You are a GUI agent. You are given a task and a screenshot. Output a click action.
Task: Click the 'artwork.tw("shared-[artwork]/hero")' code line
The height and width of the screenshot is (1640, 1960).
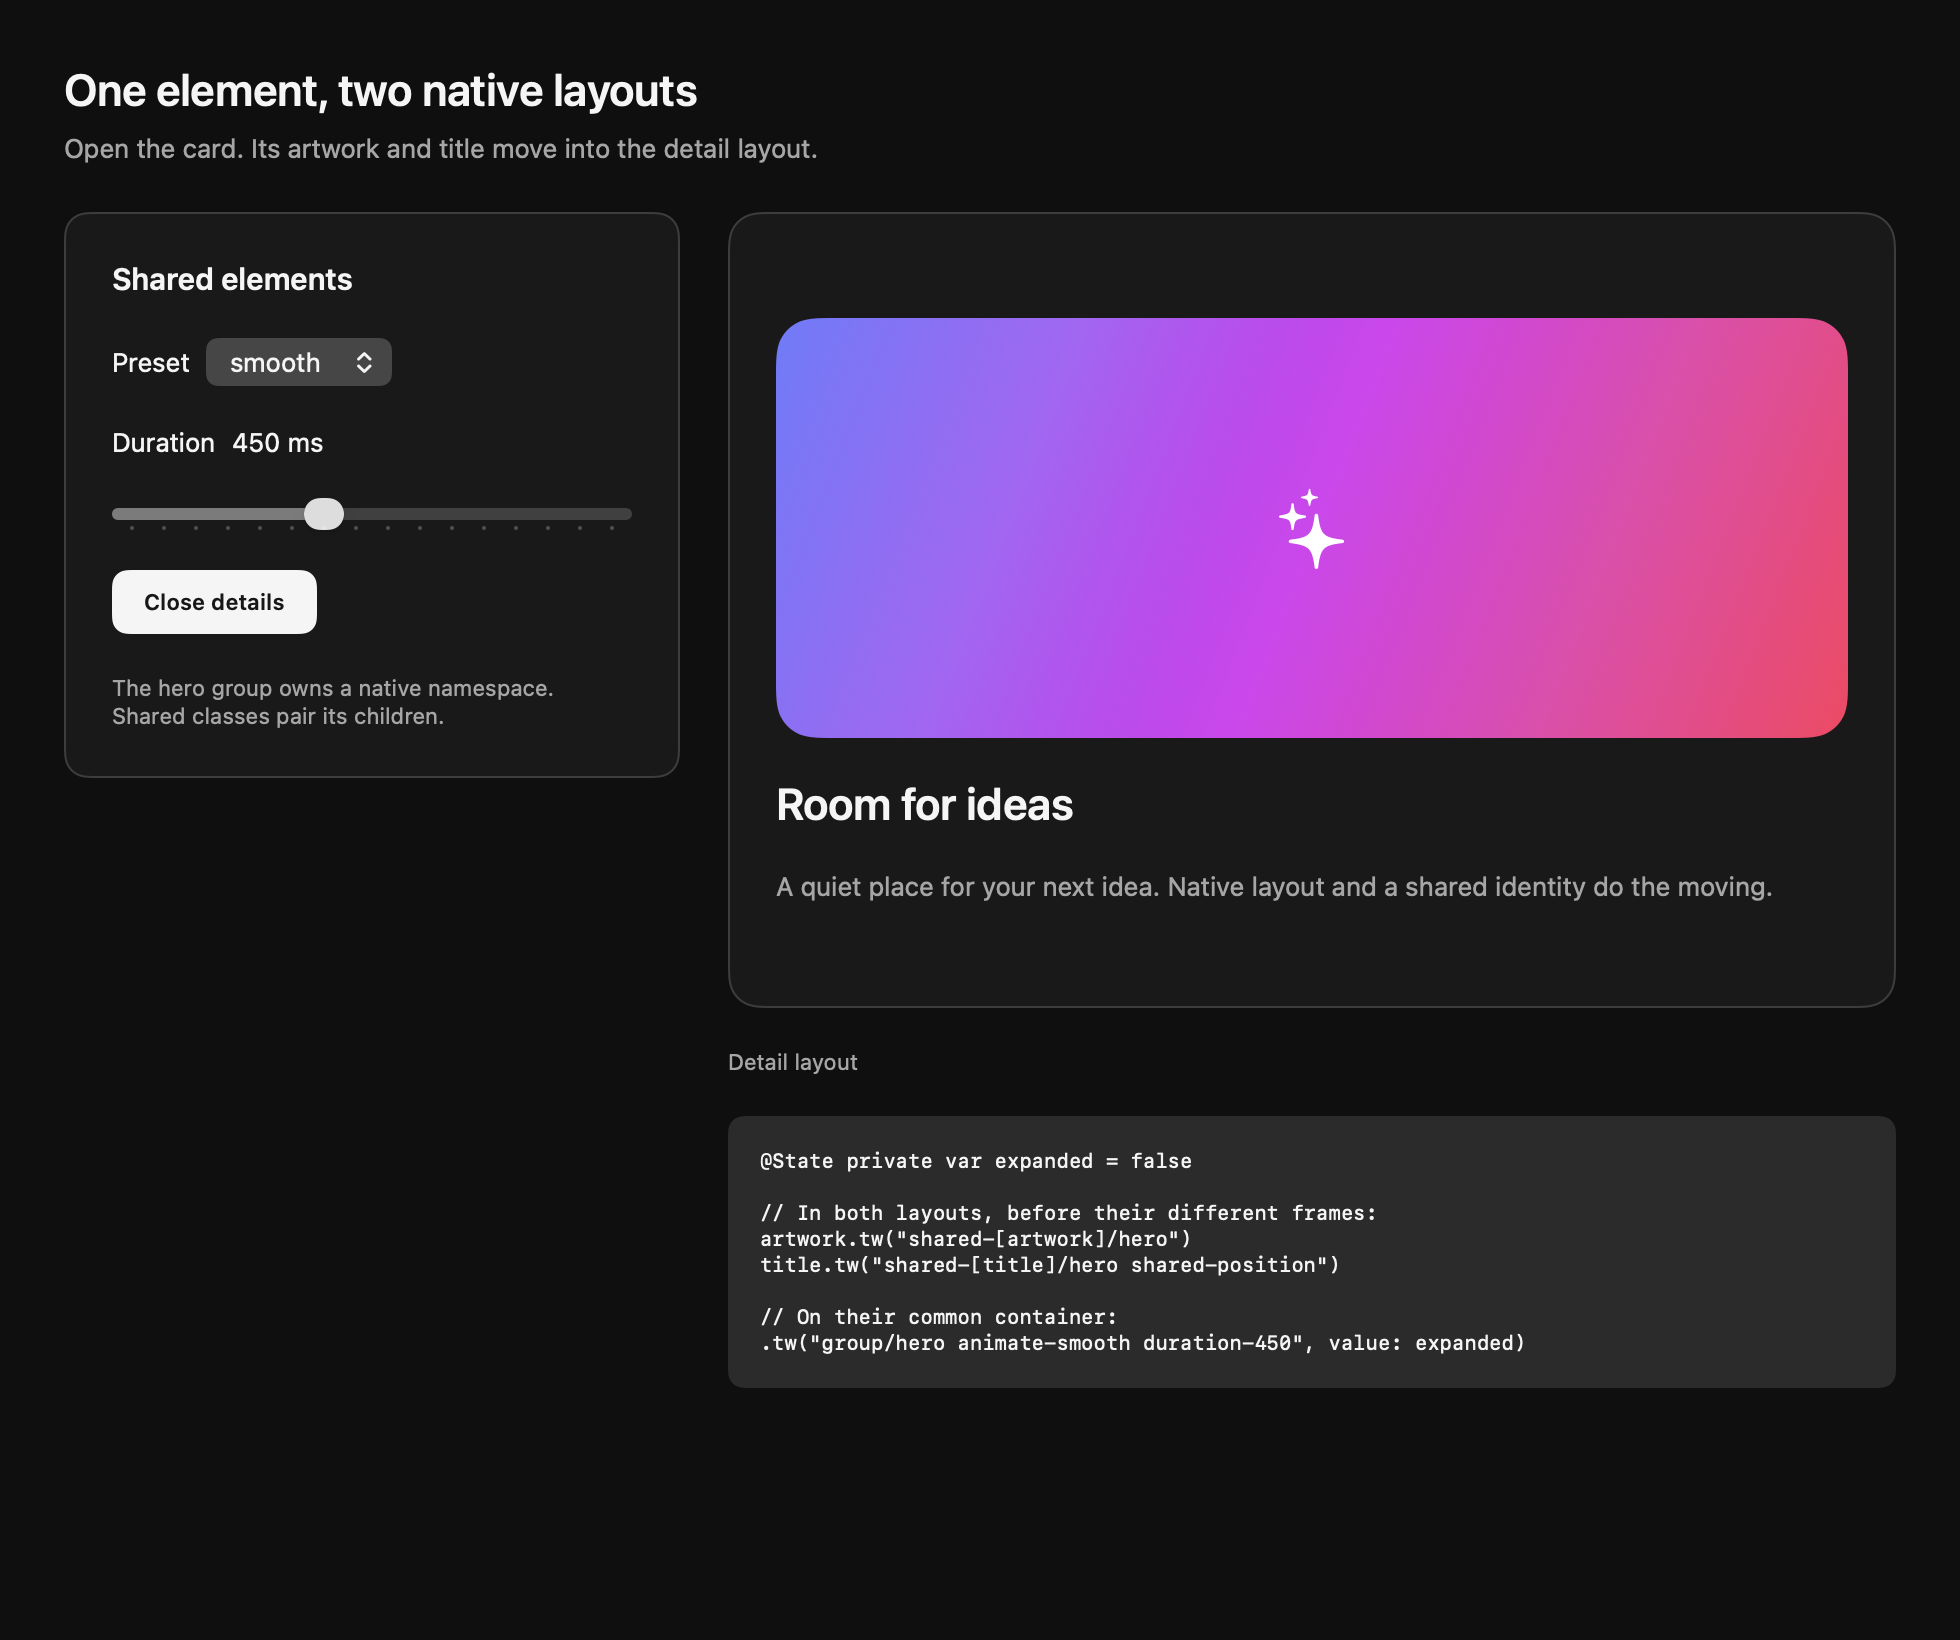click(x=976, y=1239)
